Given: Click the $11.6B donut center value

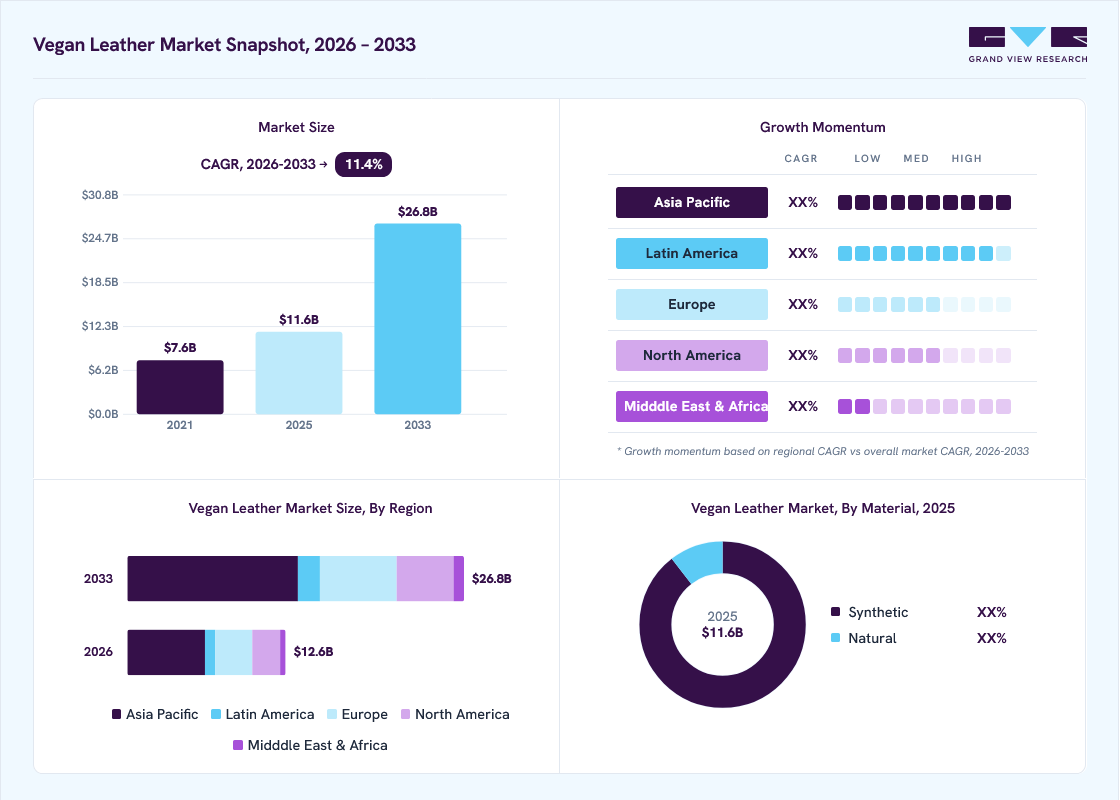Looking at the screenshot, I should pyautogui.click(x=722, y=632).
